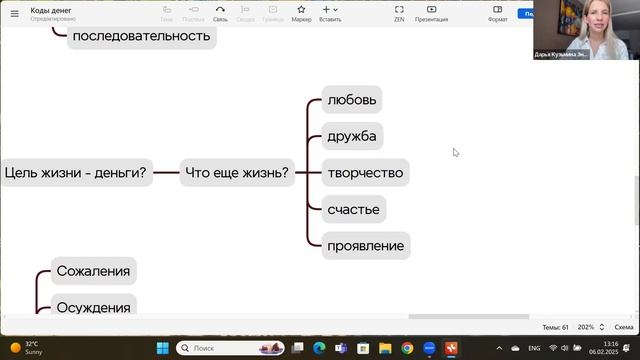Click the Граница (Boundary) toolbar icon
This screenshot has height=360, width=640.
click(273, 10)
